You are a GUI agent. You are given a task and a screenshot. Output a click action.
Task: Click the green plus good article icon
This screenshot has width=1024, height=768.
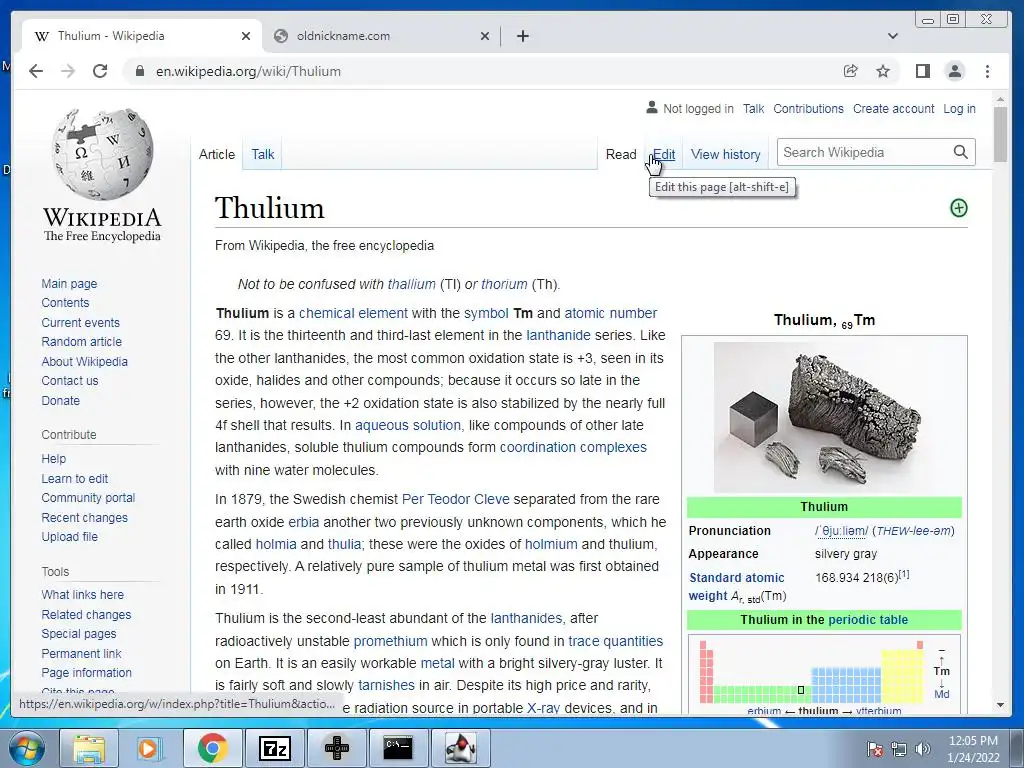(958, 208)
